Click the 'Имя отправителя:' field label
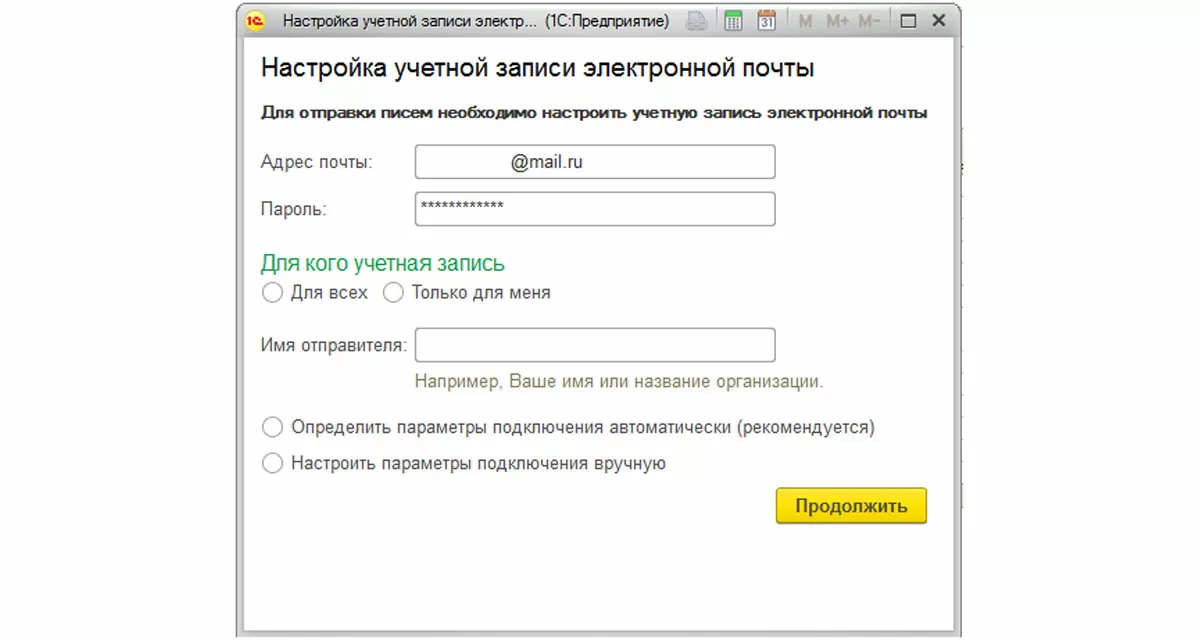Viewport: 1200px width, 640px height. coord(334,346)
